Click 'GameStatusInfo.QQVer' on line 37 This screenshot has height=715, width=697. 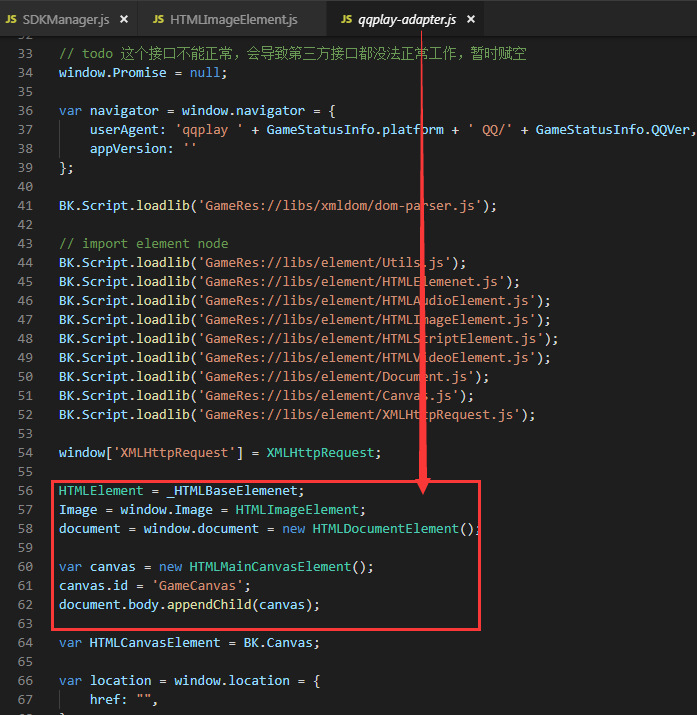[x=613, y=130]
